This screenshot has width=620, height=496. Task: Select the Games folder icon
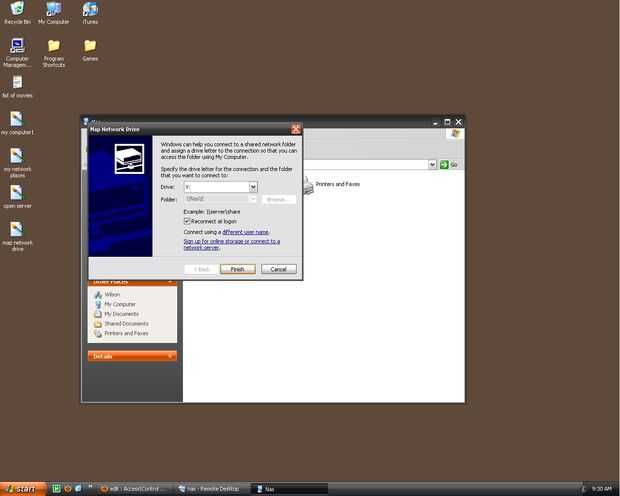pos(90,50)
